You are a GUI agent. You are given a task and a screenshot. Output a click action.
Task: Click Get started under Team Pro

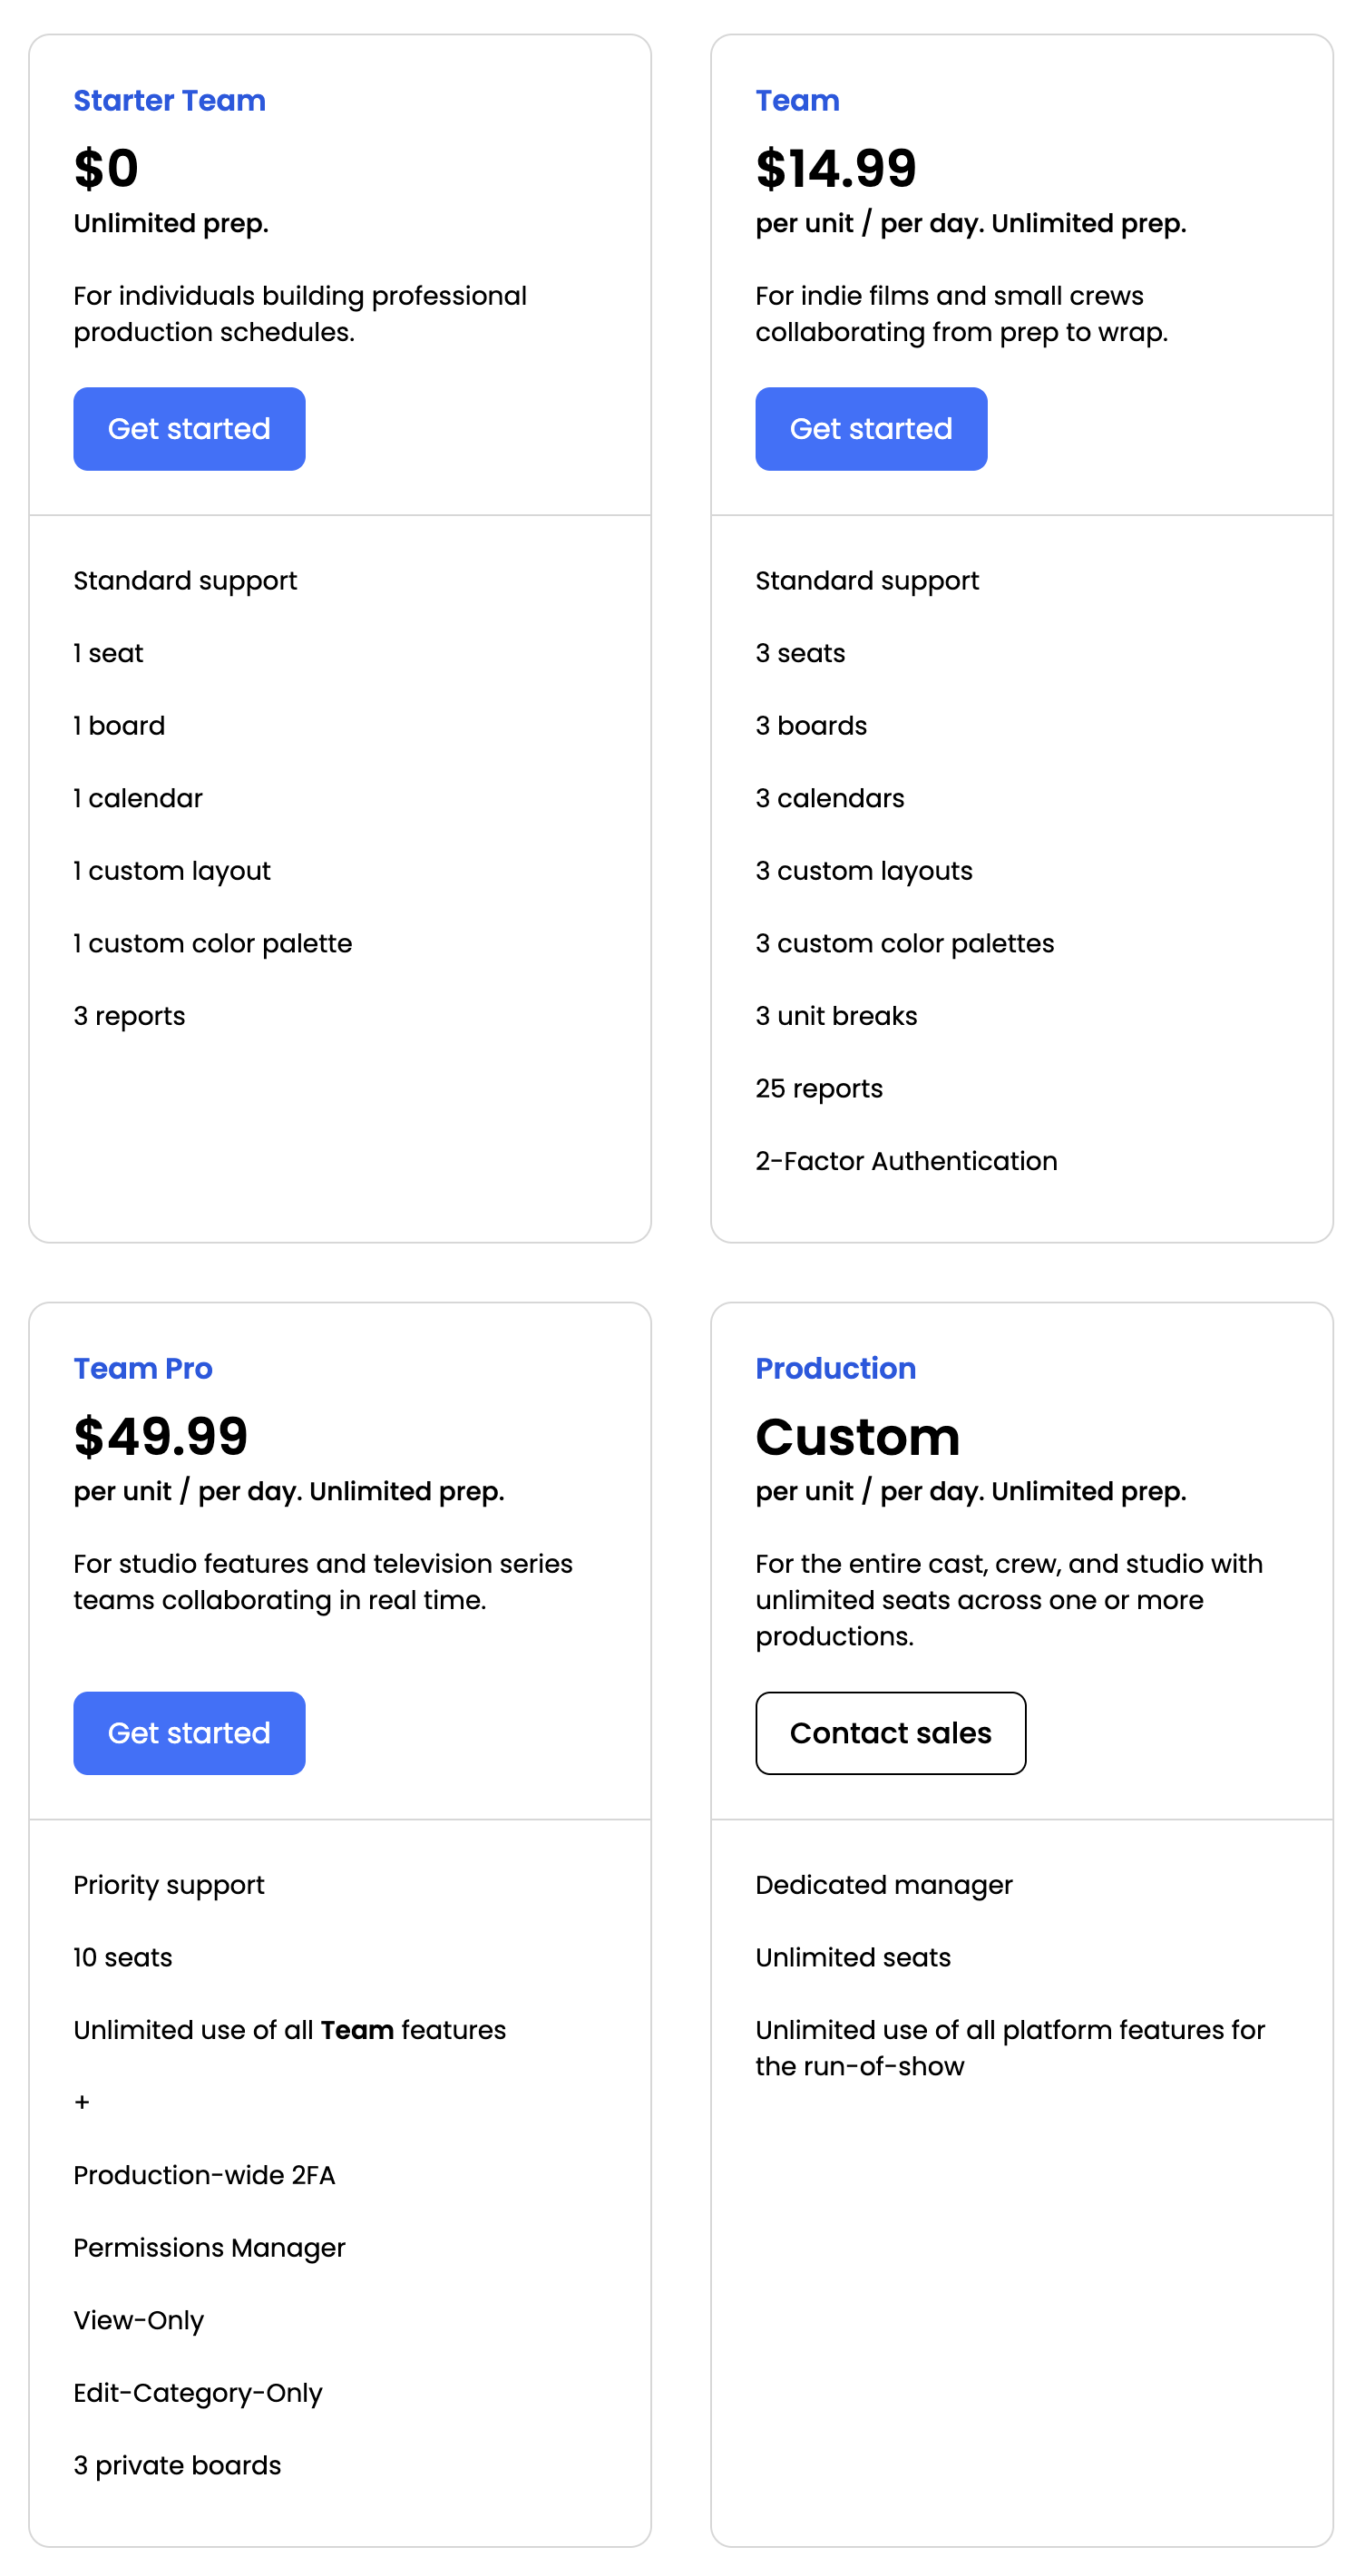189,1733
